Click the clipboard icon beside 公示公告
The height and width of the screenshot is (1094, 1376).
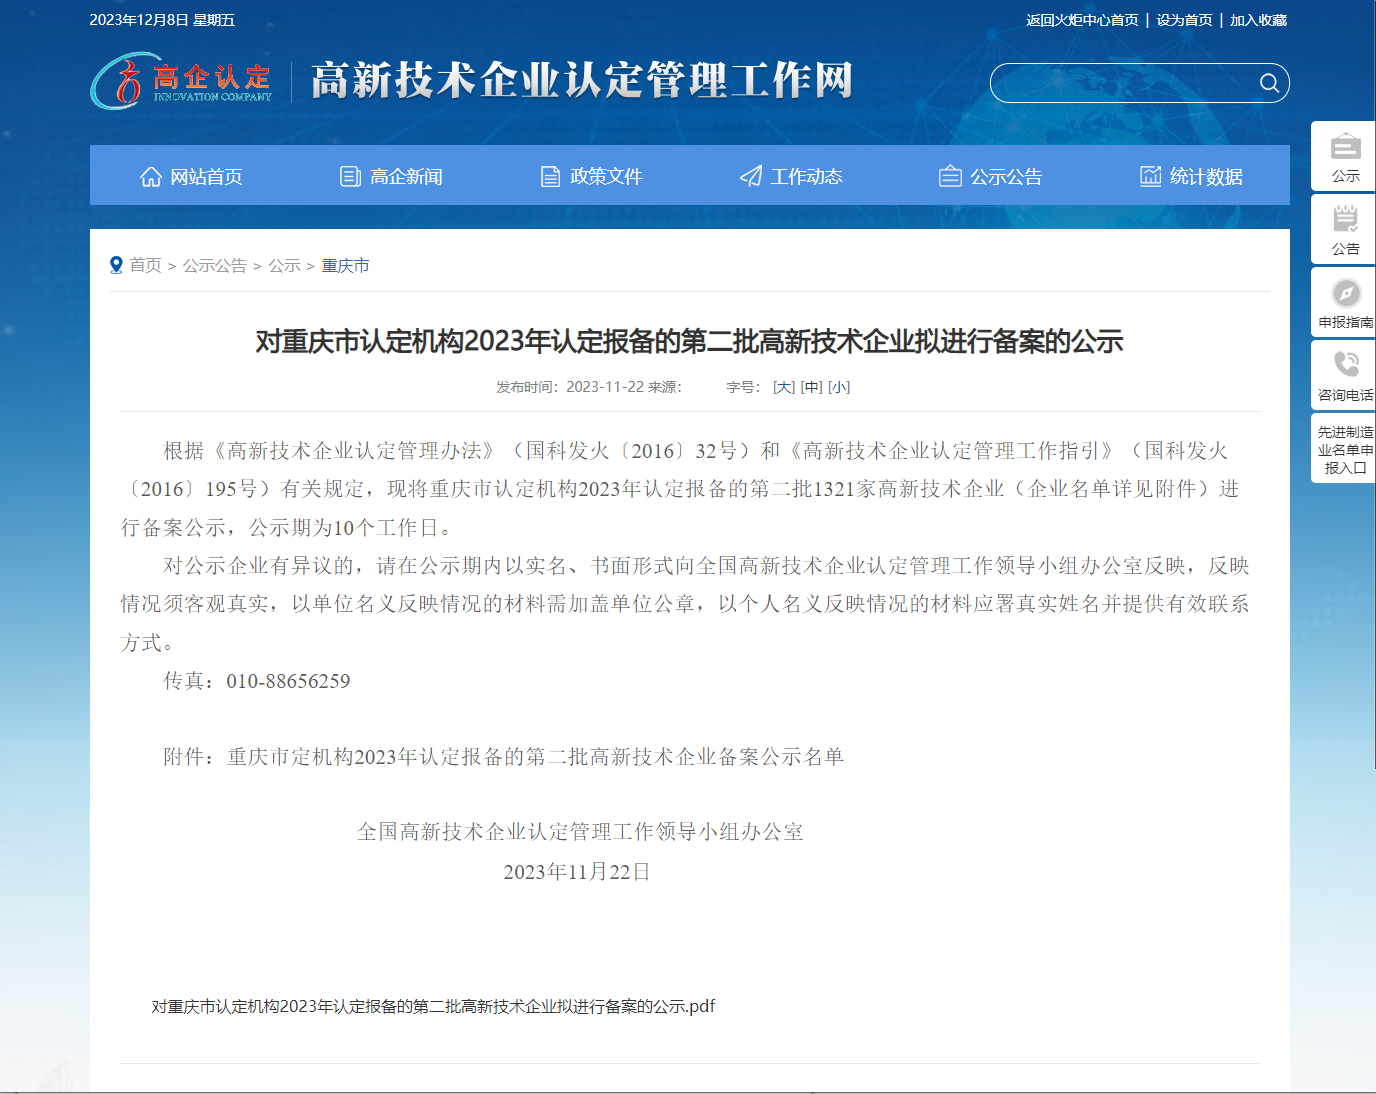coord(950,176)
